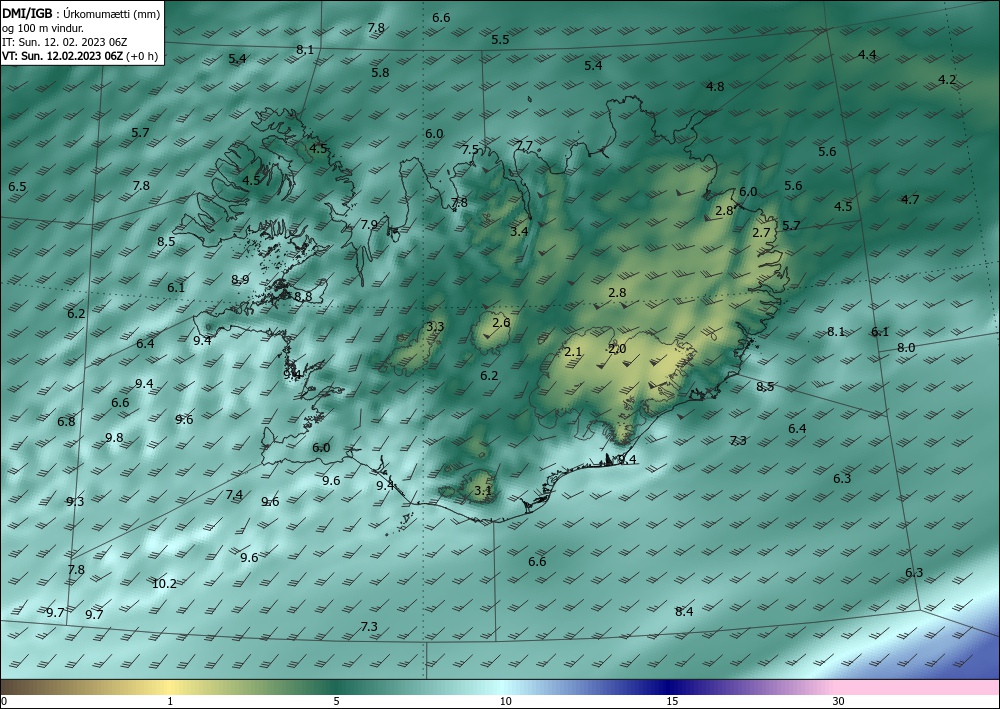The width and height of the screenshot is (1000, 709).
Task: Click the 9.8 value on the map
Action: pos(114,437)
